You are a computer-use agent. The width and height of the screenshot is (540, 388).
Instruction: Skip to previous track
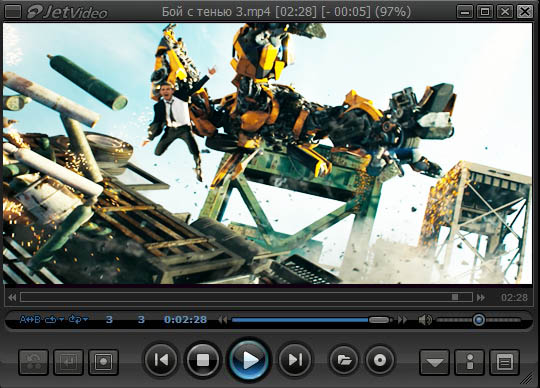[161, 360]
